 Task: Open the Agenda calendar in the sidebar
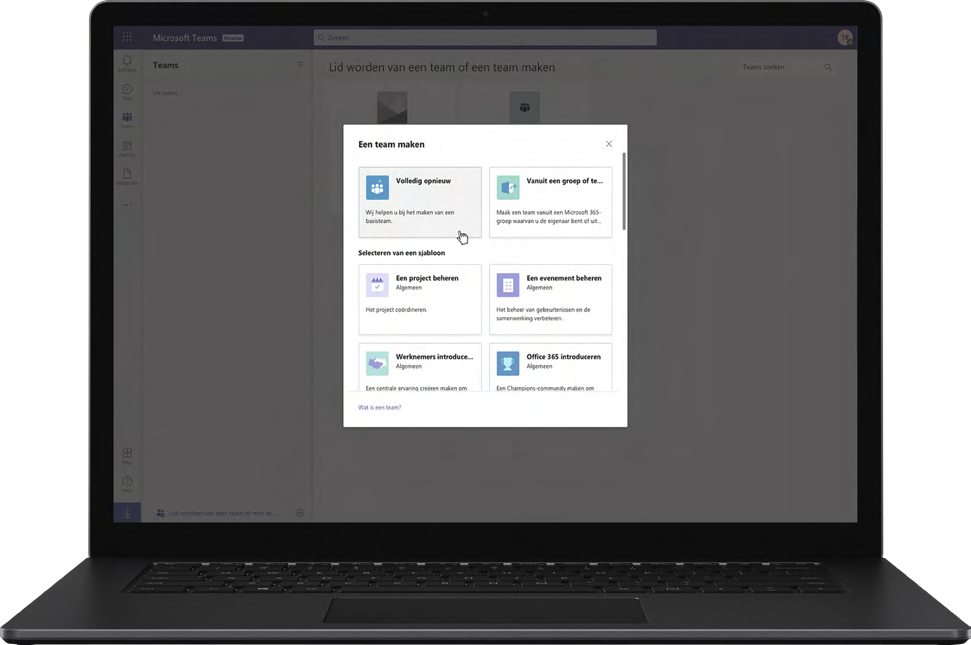coord(127,146)
